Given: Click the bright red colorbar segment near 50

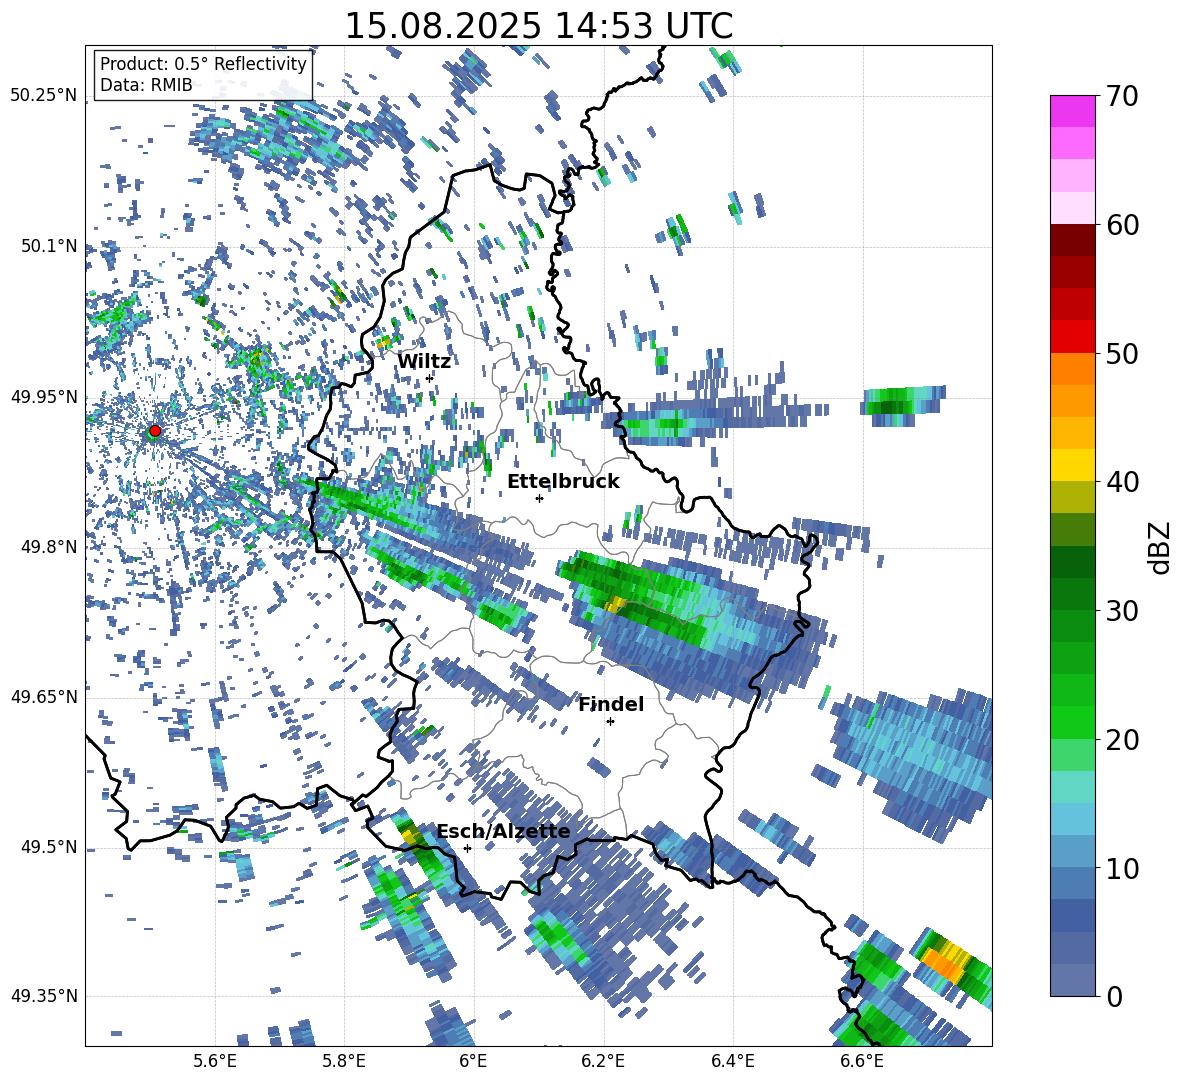Looking at the screenshot, I should click(x=1072, y=337).
